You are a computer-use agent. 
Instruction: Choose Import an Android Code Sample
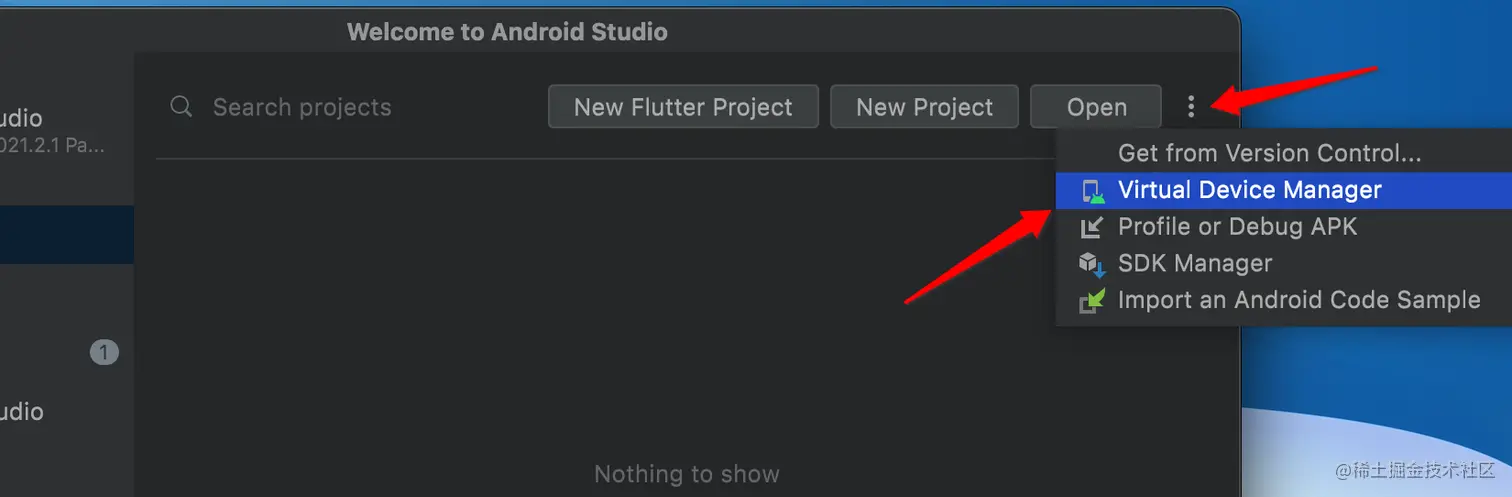pos(1298,300)
